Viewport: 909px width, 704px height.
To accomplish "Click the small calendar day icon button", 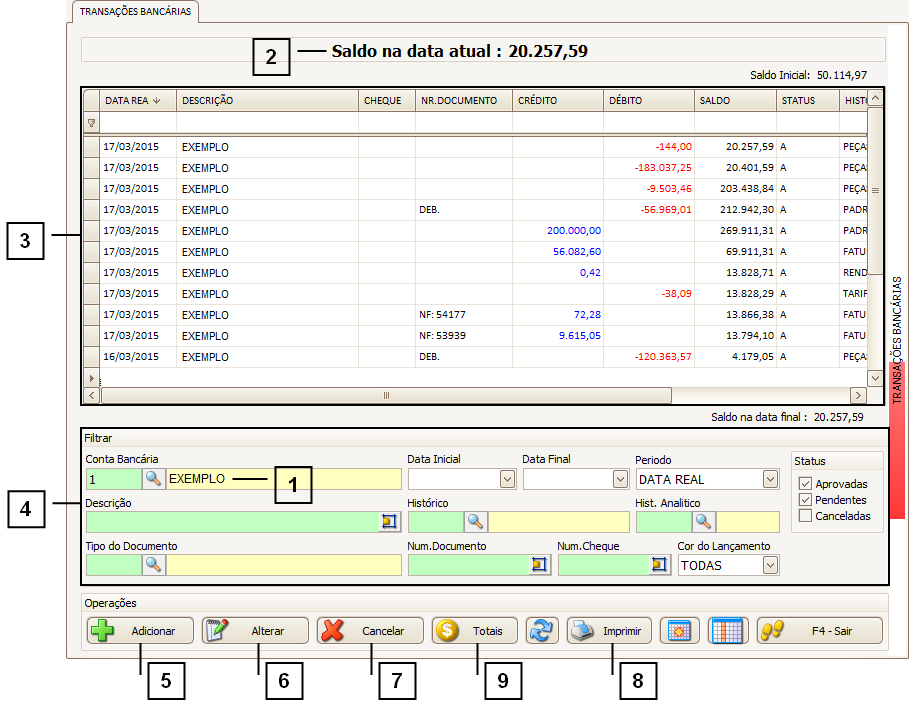I will point(680,631).
